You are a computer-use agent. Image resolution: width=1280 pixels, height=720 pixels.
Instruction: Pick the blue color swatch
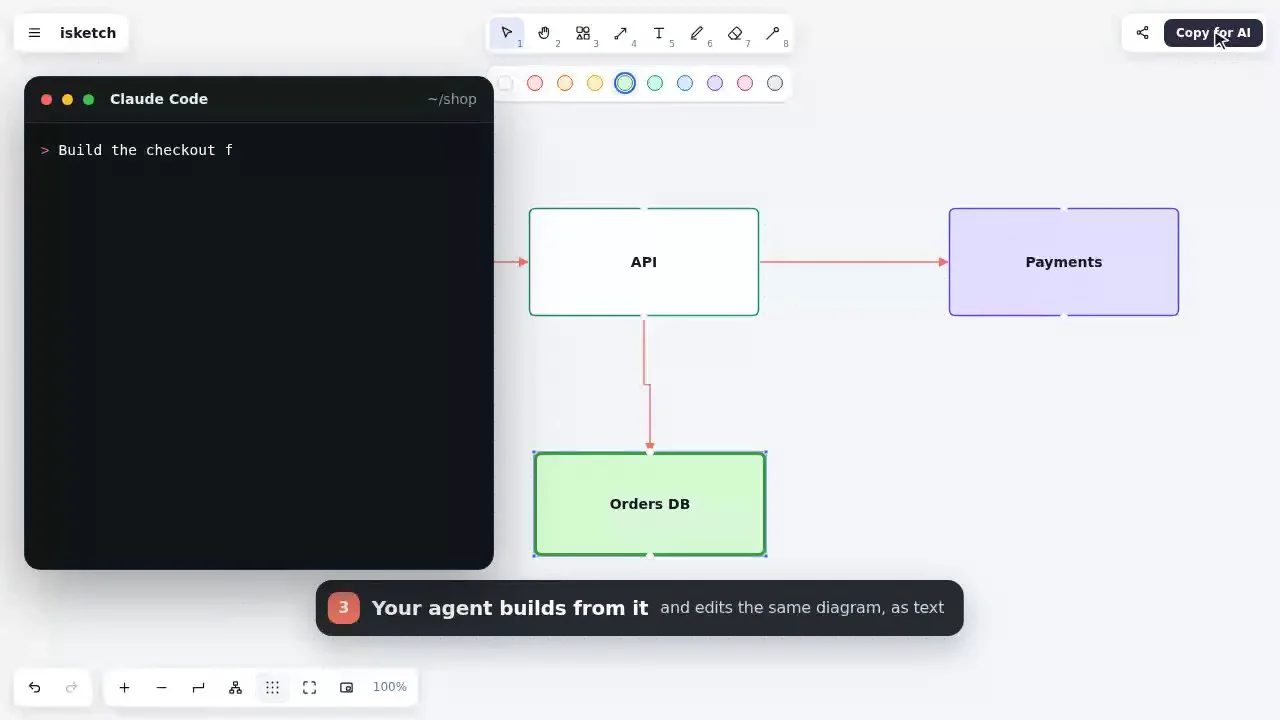(685, 83)
